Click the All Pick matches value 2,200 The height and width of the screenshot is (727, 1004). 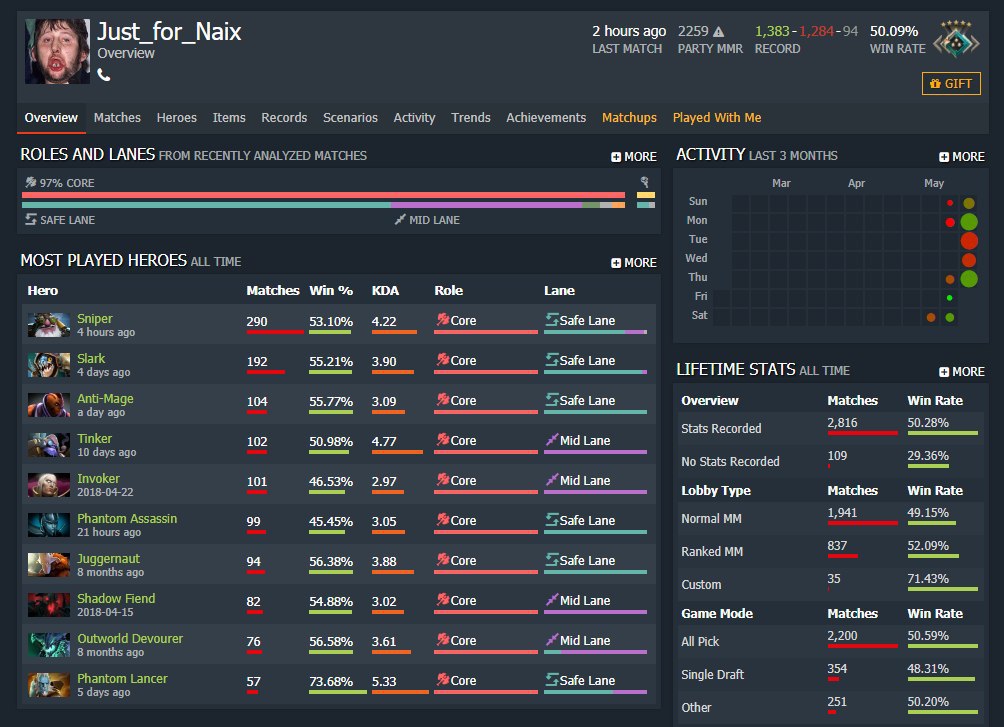[x=842, y=636]
